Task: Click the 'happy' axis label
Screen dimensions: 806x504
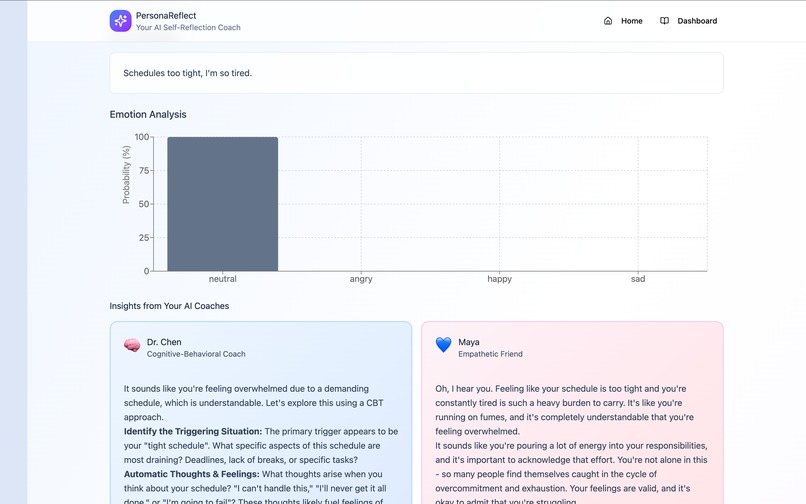Action: [500, 279]
